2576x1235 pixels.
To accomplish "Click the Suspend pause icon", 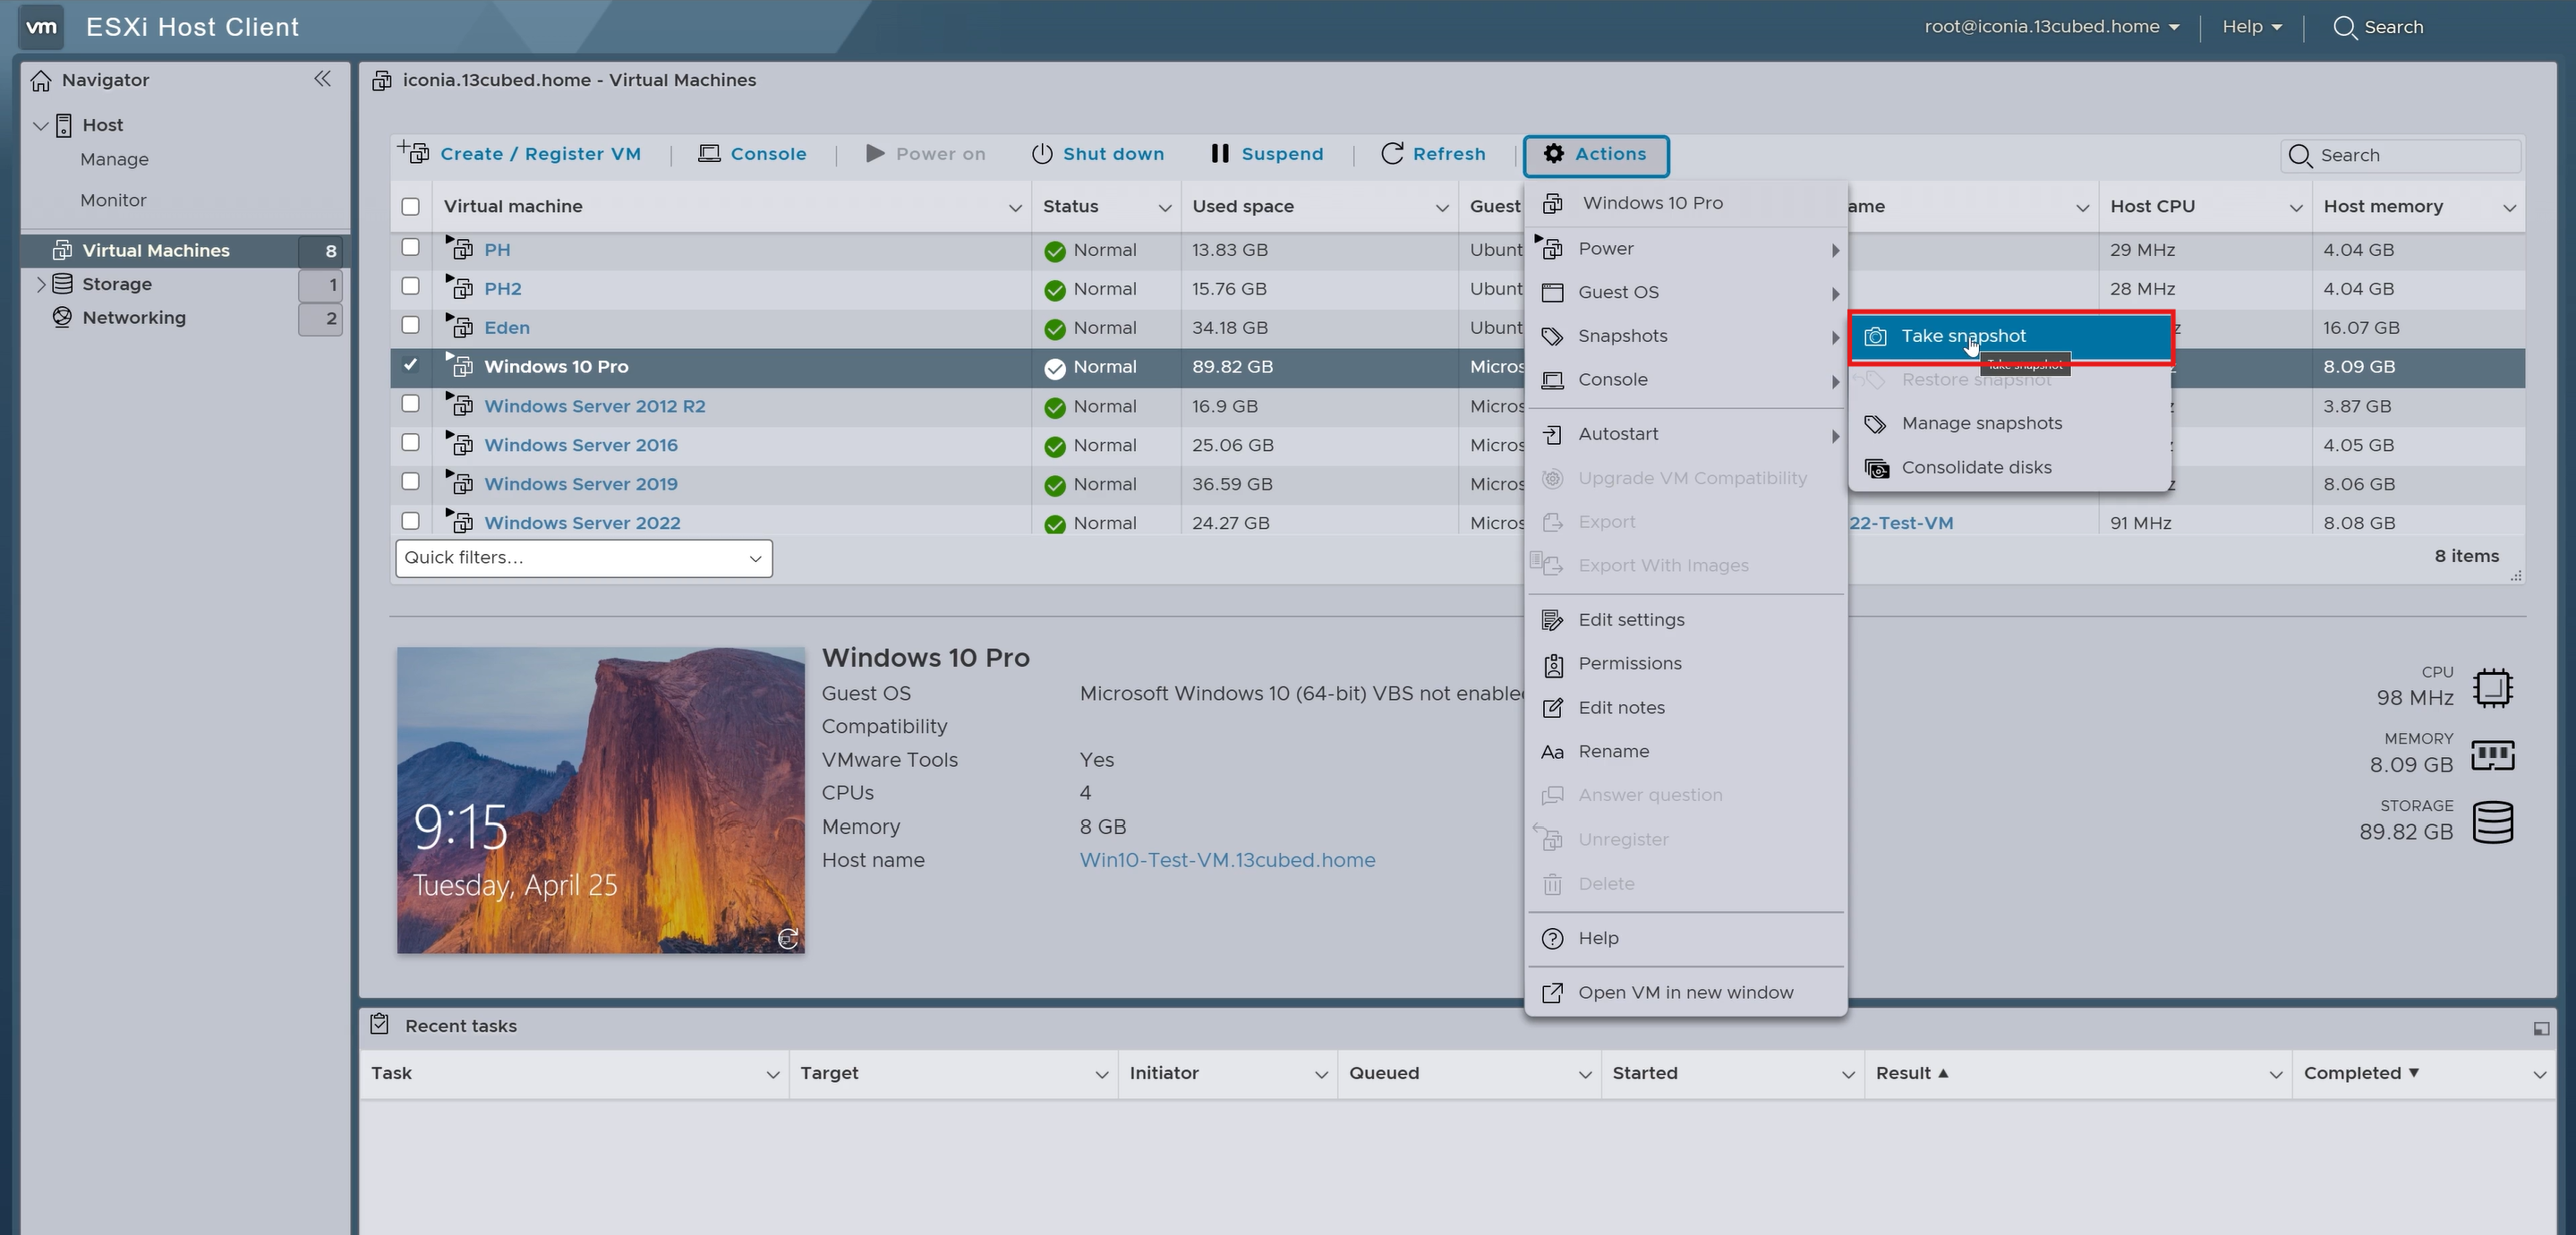I will click(x=1219, y=154).
